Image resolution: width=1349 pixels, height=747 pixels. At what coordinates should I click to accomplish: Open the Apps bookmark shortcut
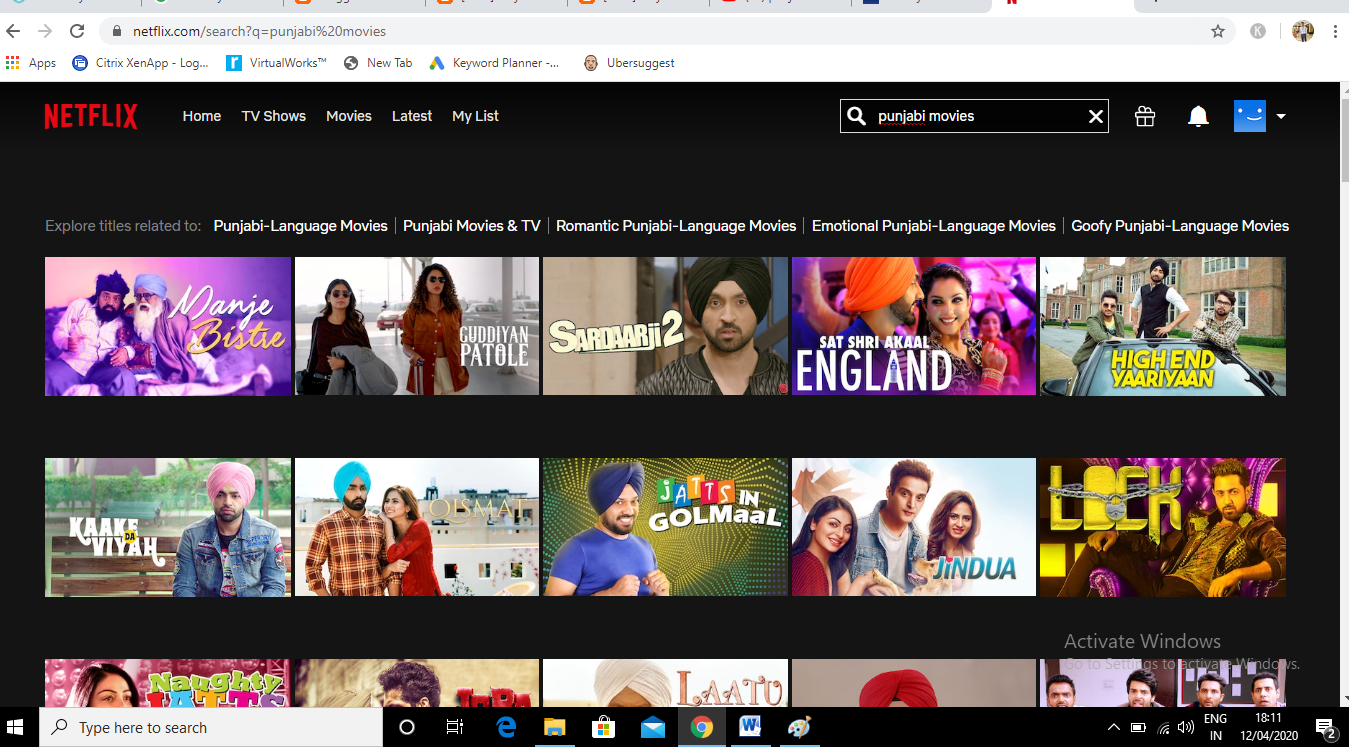[x=31, y=63]
